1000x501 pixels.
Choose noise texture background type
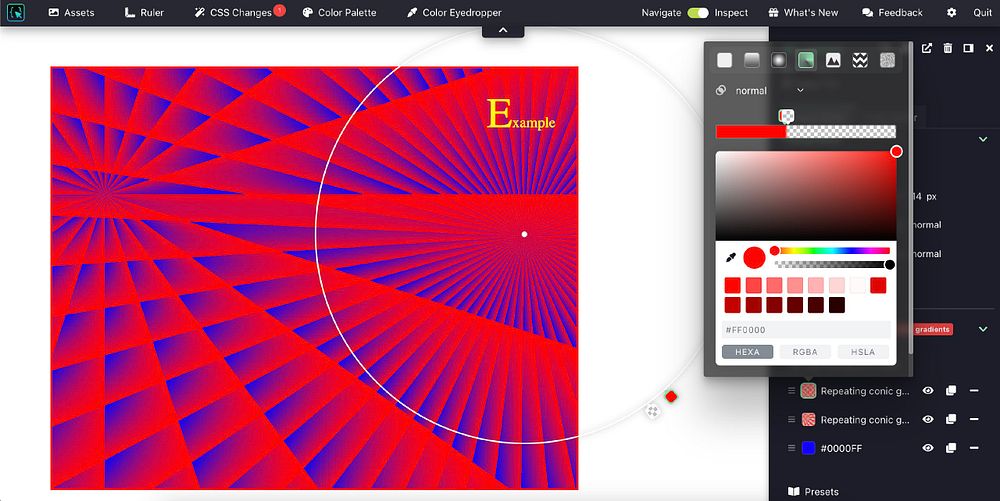[x=887, y=60]
